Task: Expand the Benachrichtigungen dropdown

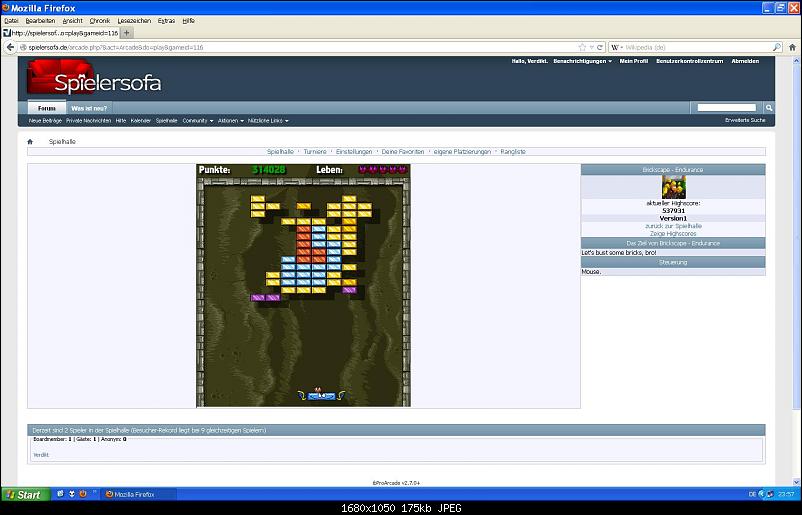Action: (582, 61)
